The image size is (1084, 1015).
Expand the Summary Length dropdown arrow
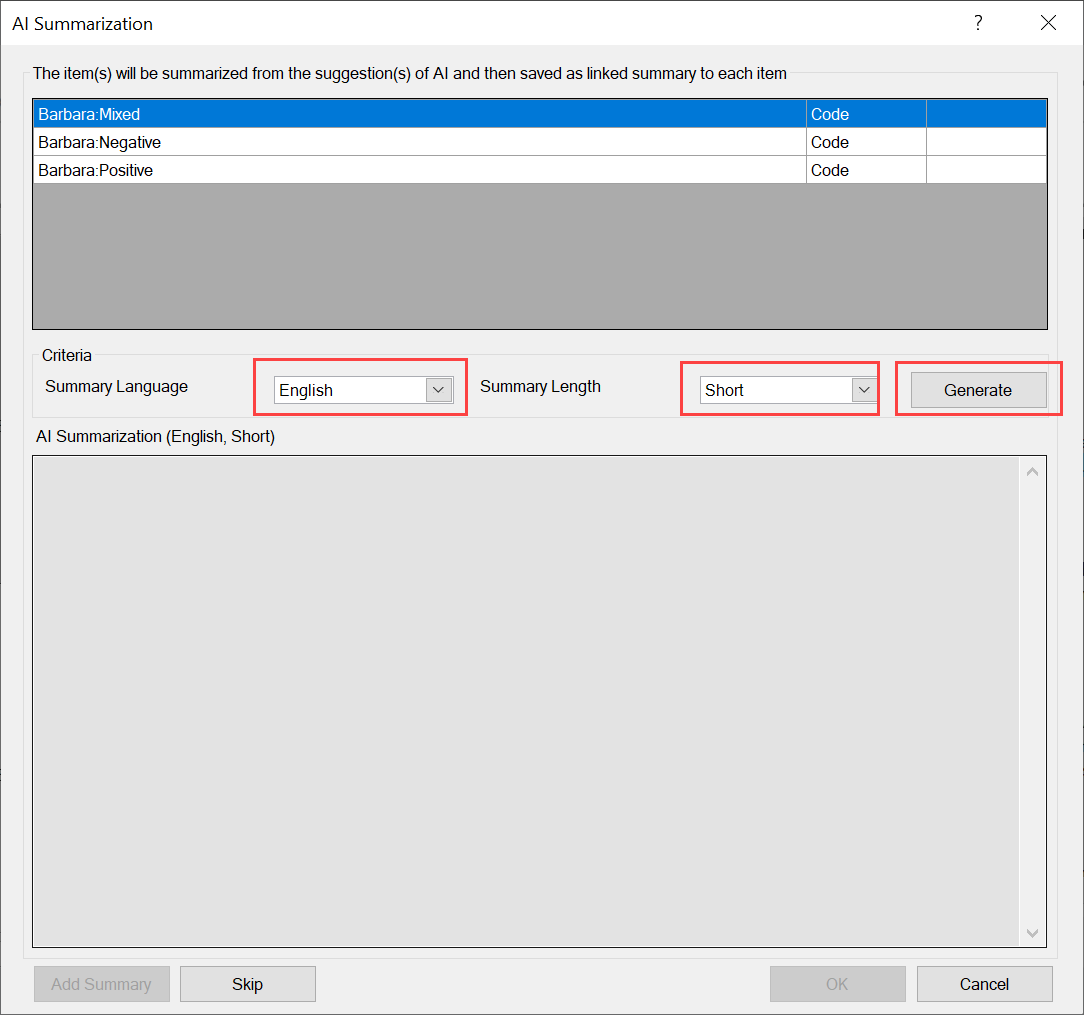pos(864,390)
